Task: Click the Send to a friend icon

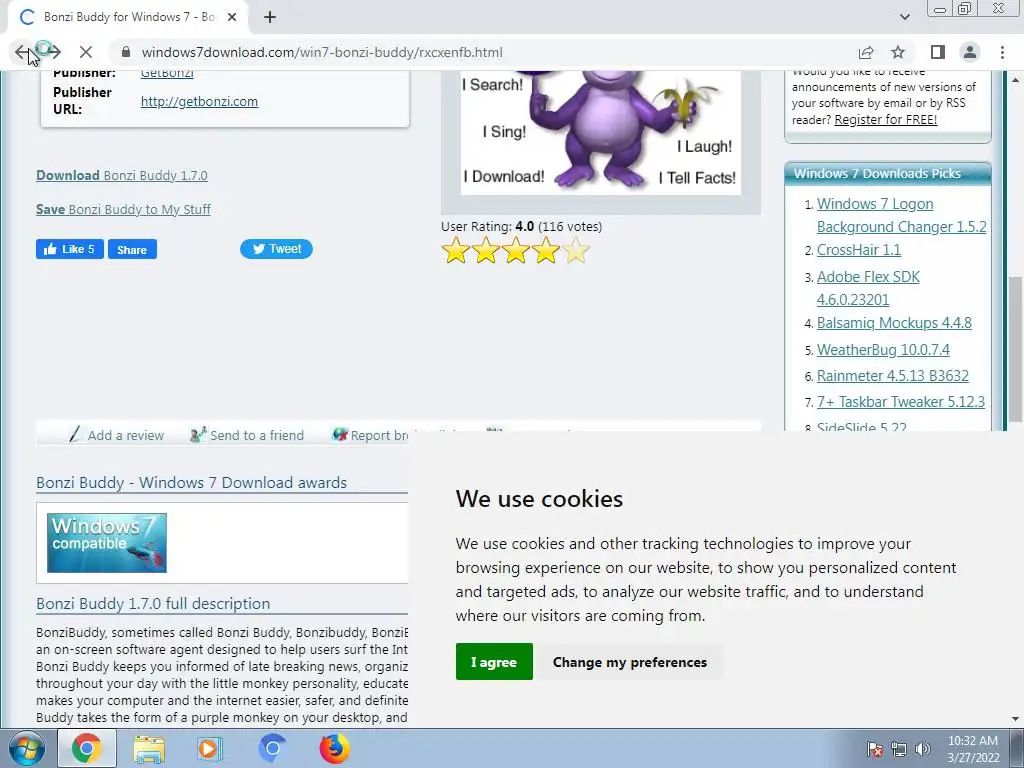Action: [x=198, y=434]
